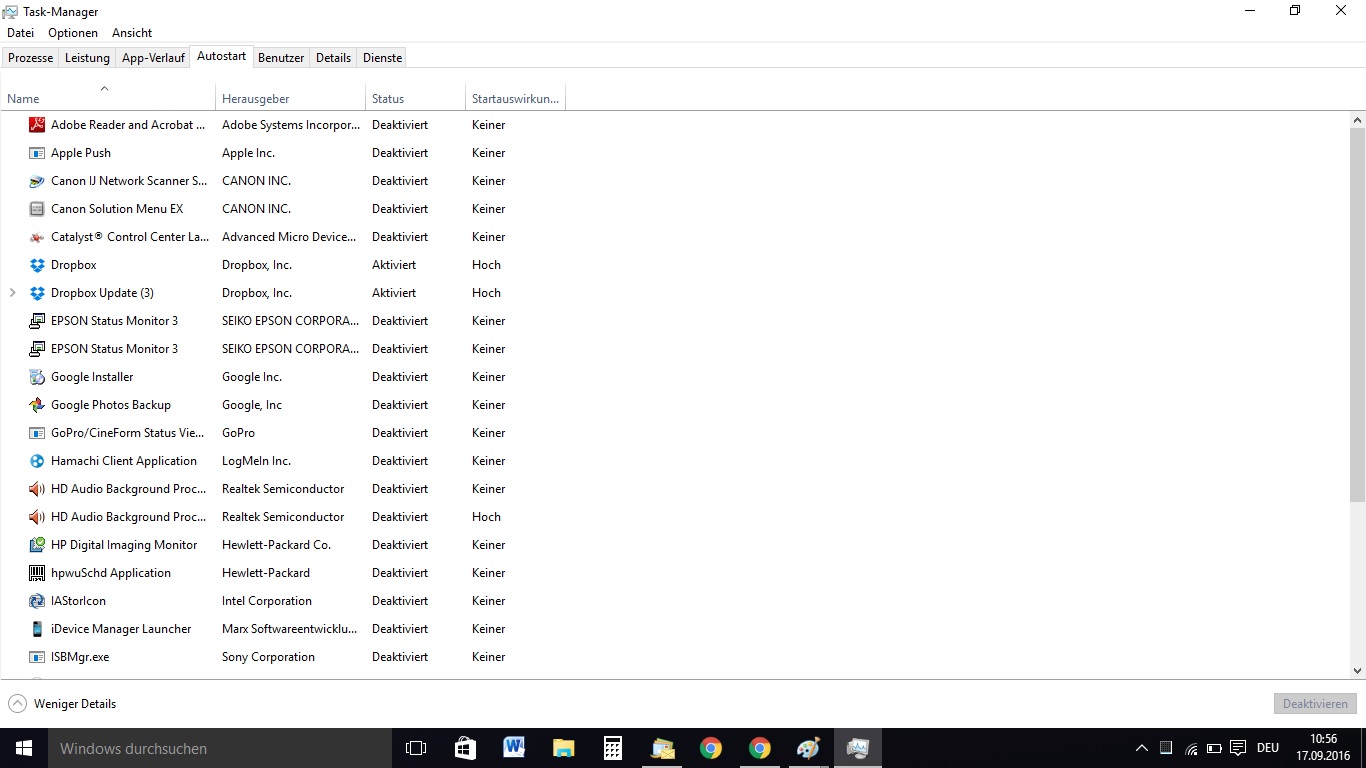
Task: Switch to the Leistung tab
Action: click(x=87, y=58)
